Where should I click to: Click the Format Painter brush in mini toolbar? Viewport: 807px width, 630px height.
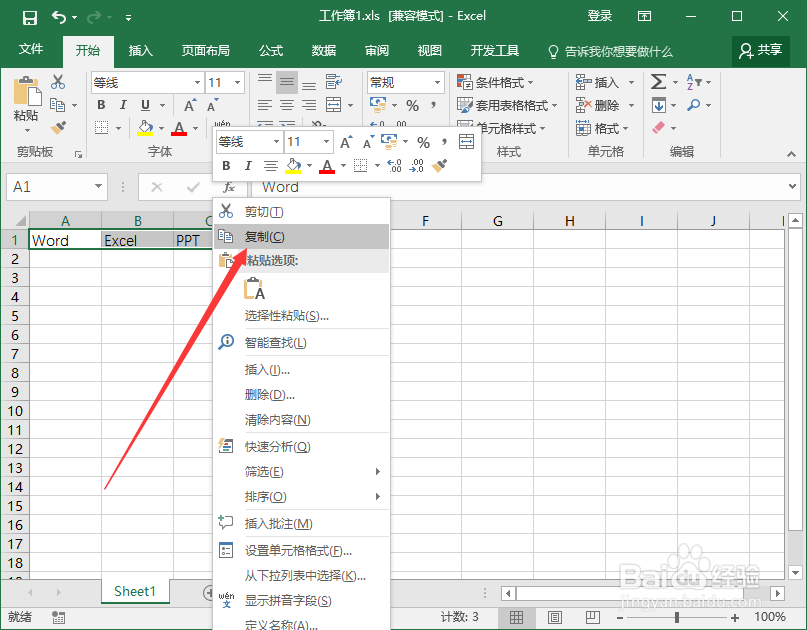[x=439, y=166]
